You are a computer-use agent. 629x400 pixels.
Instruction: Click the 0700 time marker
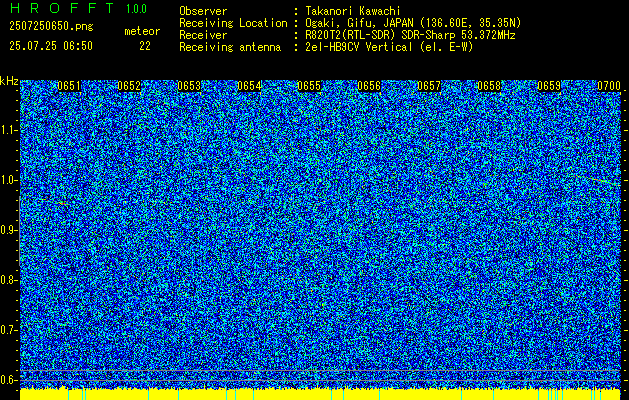pos(609,86)
